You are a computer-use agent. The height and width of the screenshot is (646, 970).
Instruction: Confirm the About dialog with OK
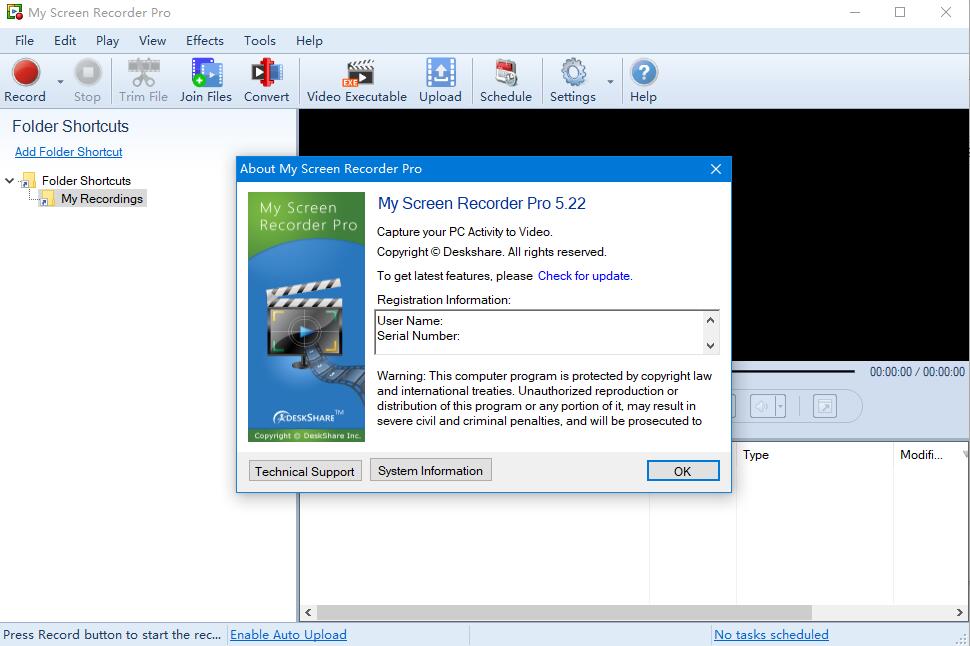point(683,471)
